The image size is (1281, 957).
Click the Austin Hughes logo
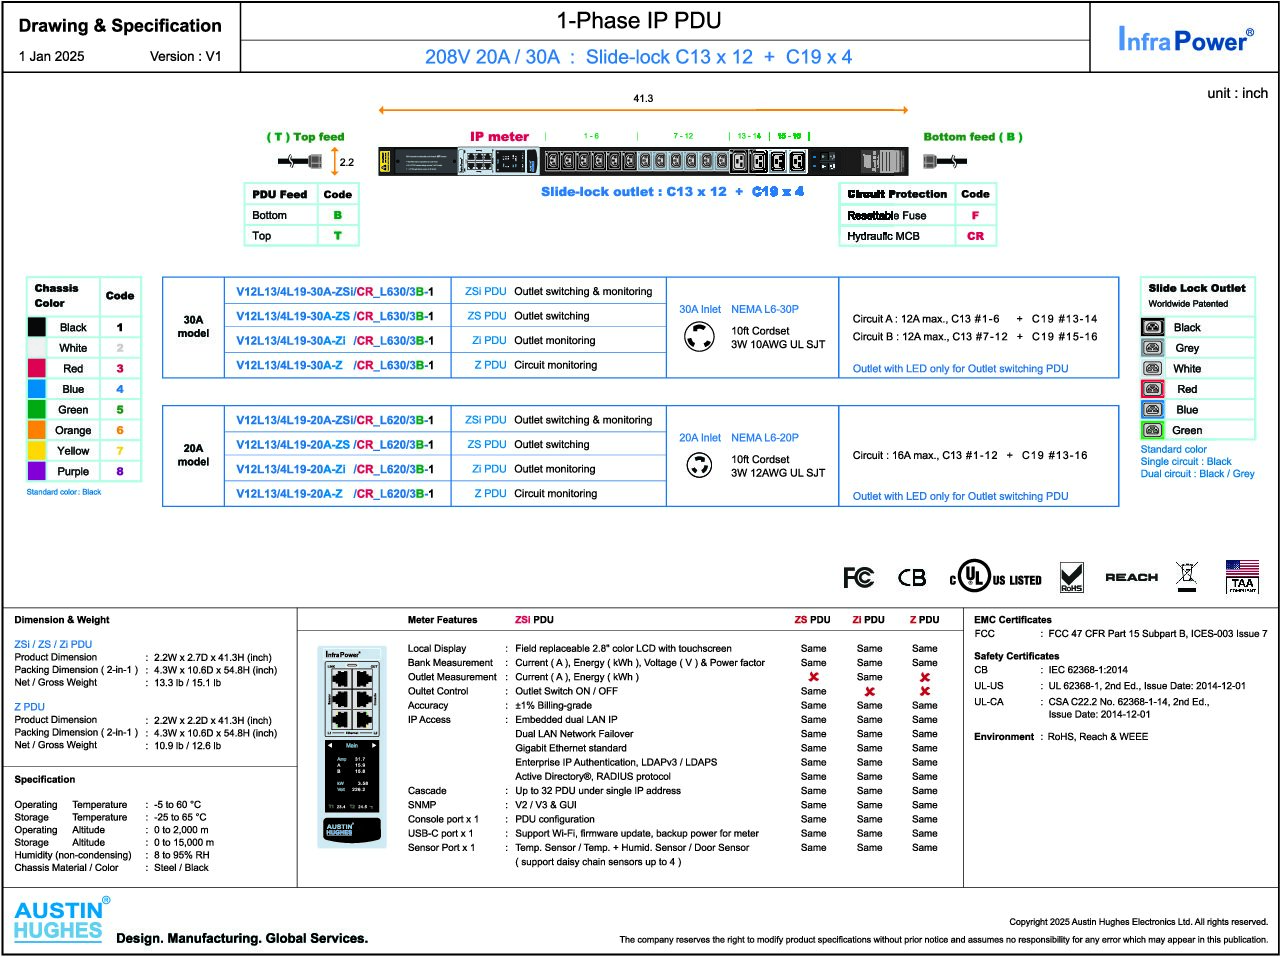[61, 918]
